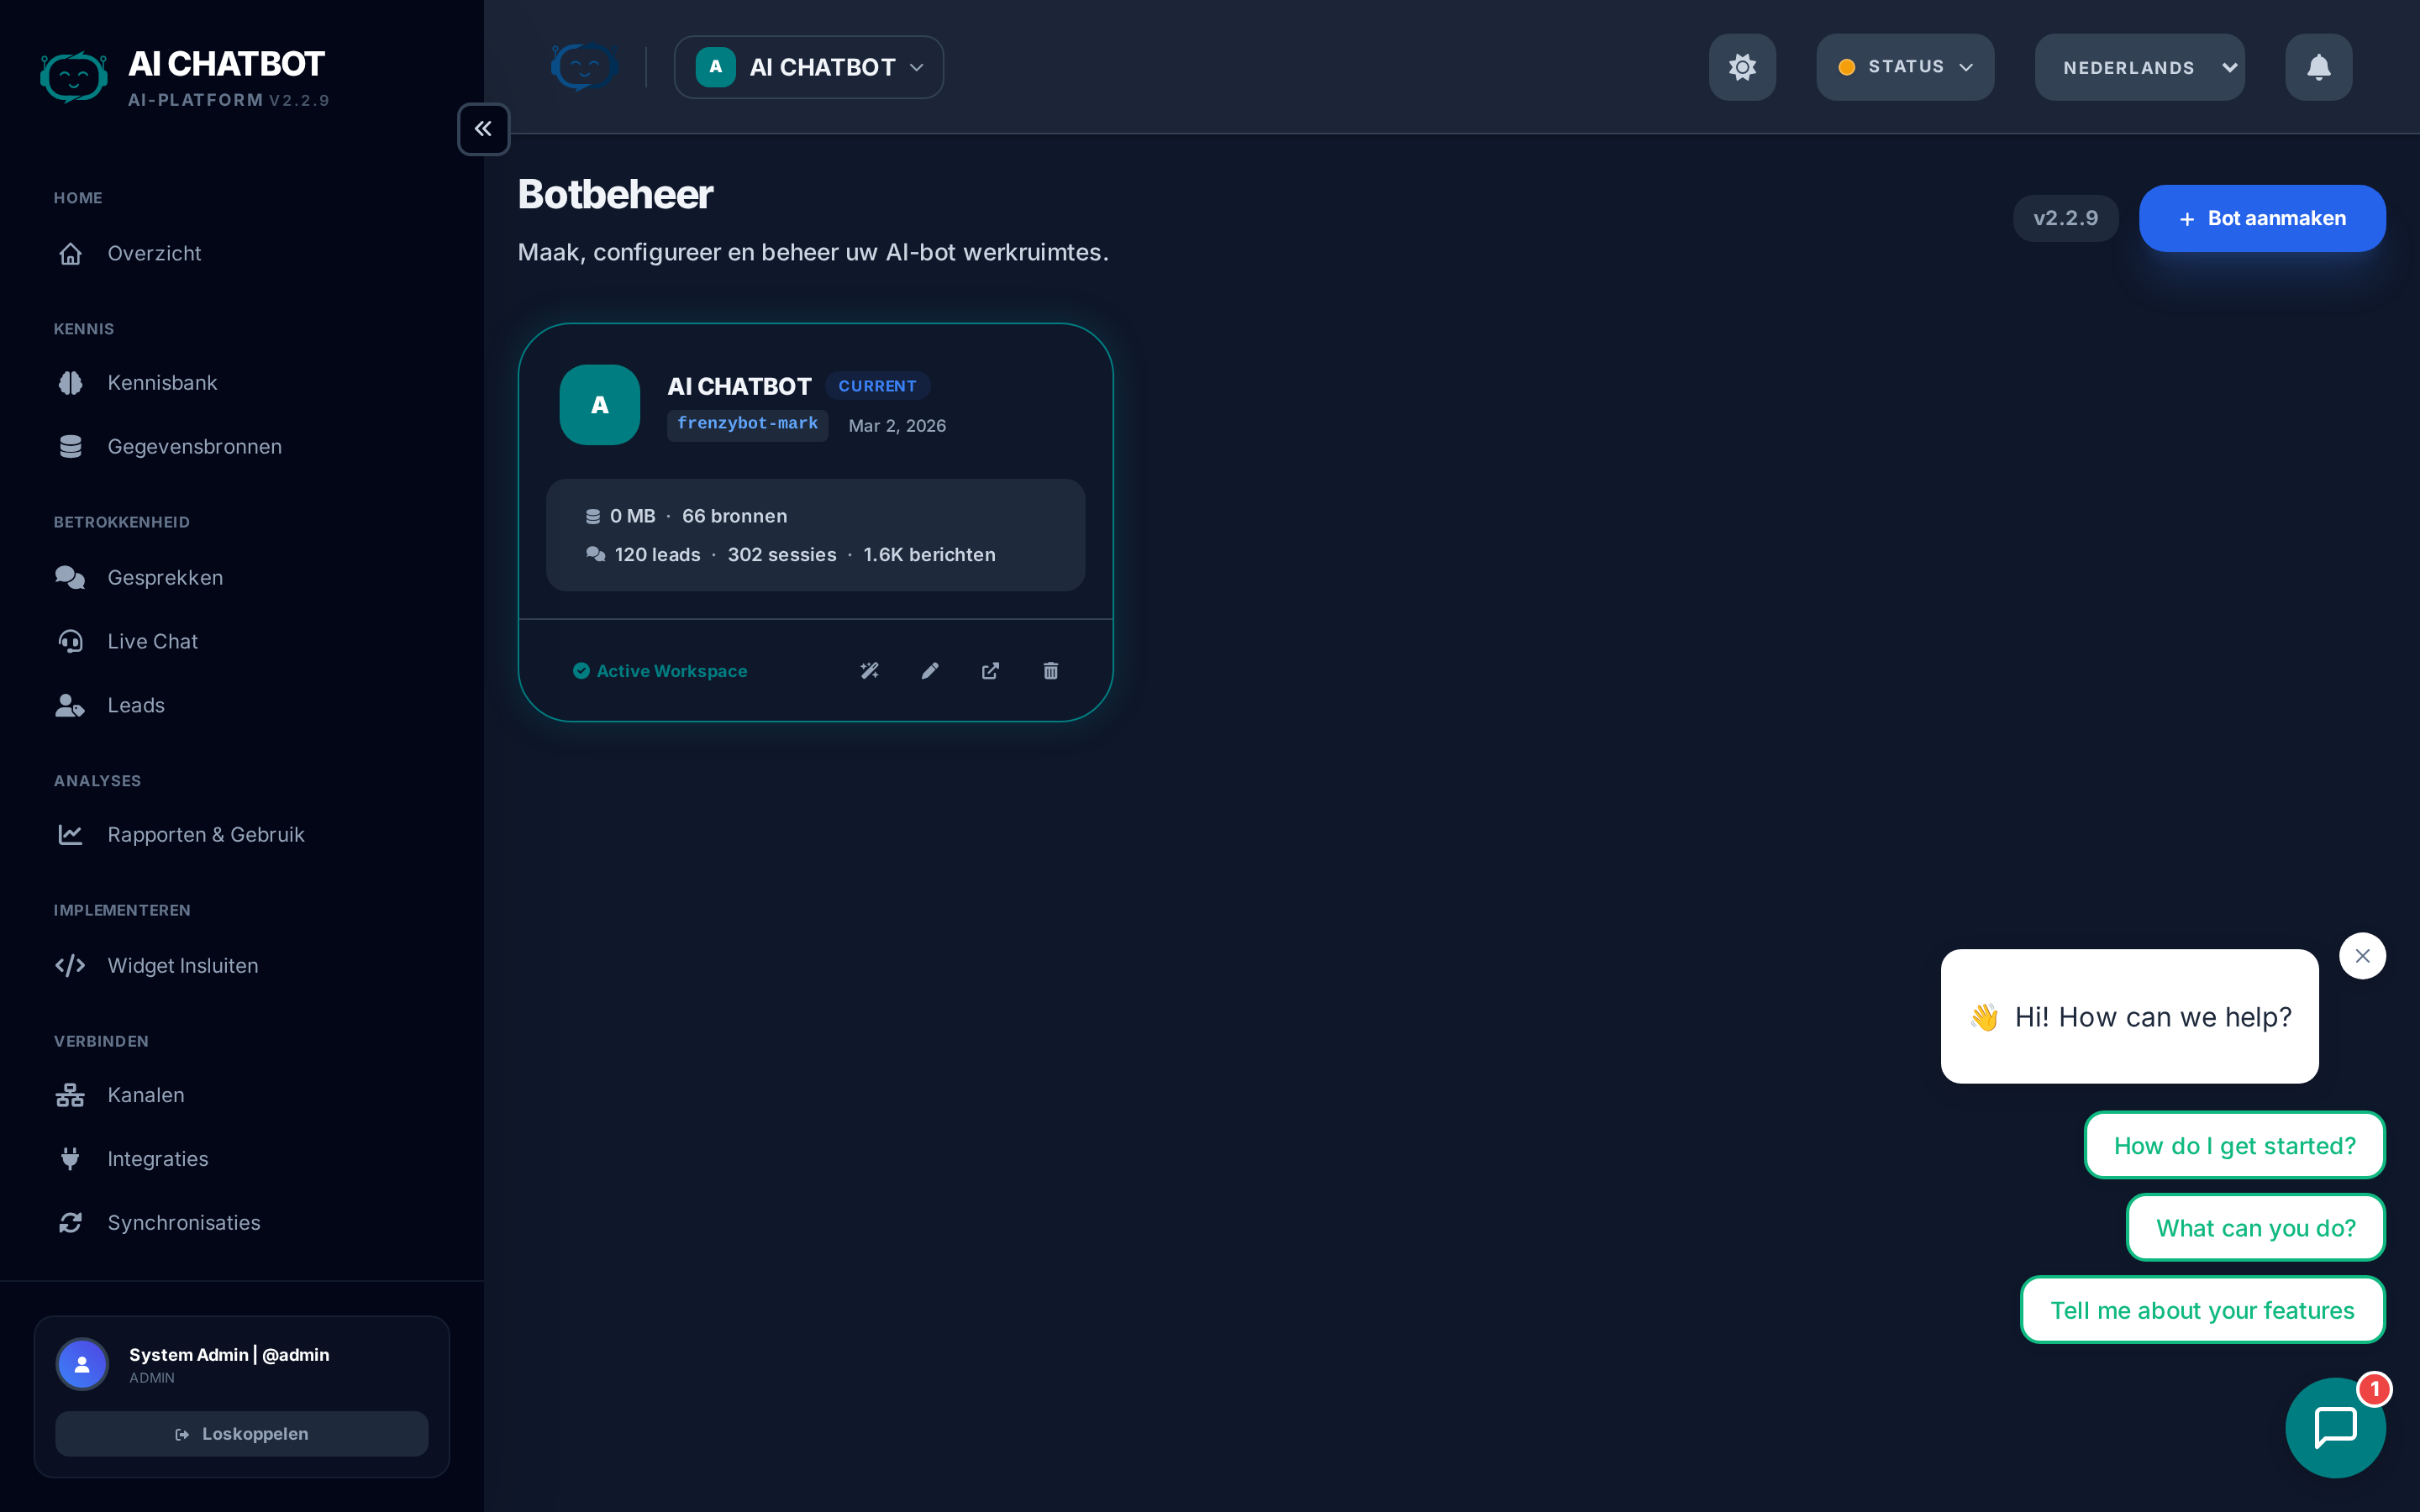Viewport: 2420px width, 1512px height.
Task: Toggle the STATUS indicator menu
Action: (1903, 67)
